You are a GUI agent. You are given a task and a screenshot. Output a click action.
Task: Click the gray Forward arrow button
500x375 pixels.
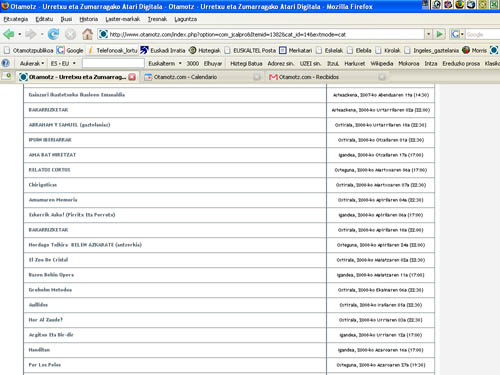31,34
